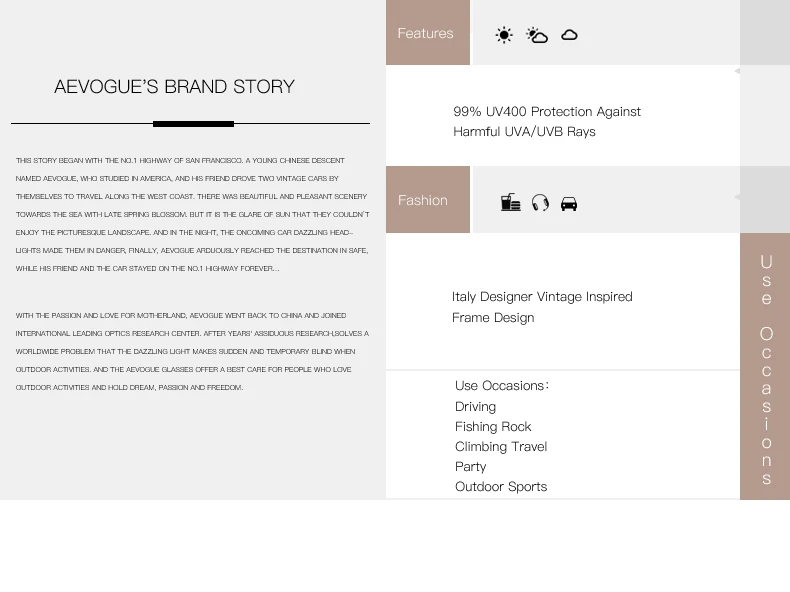The height and width of the screenshot is (592, 790).
Task: Click the 'Party' list entry
Action: [x=470, y=467]
